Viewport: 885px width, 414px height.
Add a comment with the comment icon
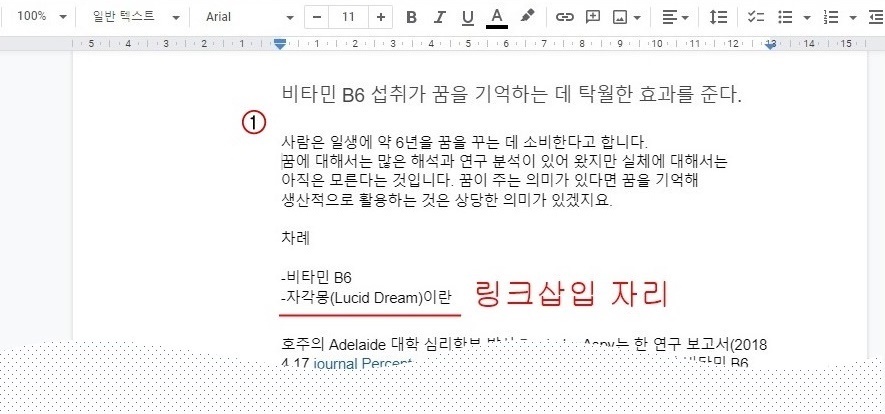pos(593,17)
